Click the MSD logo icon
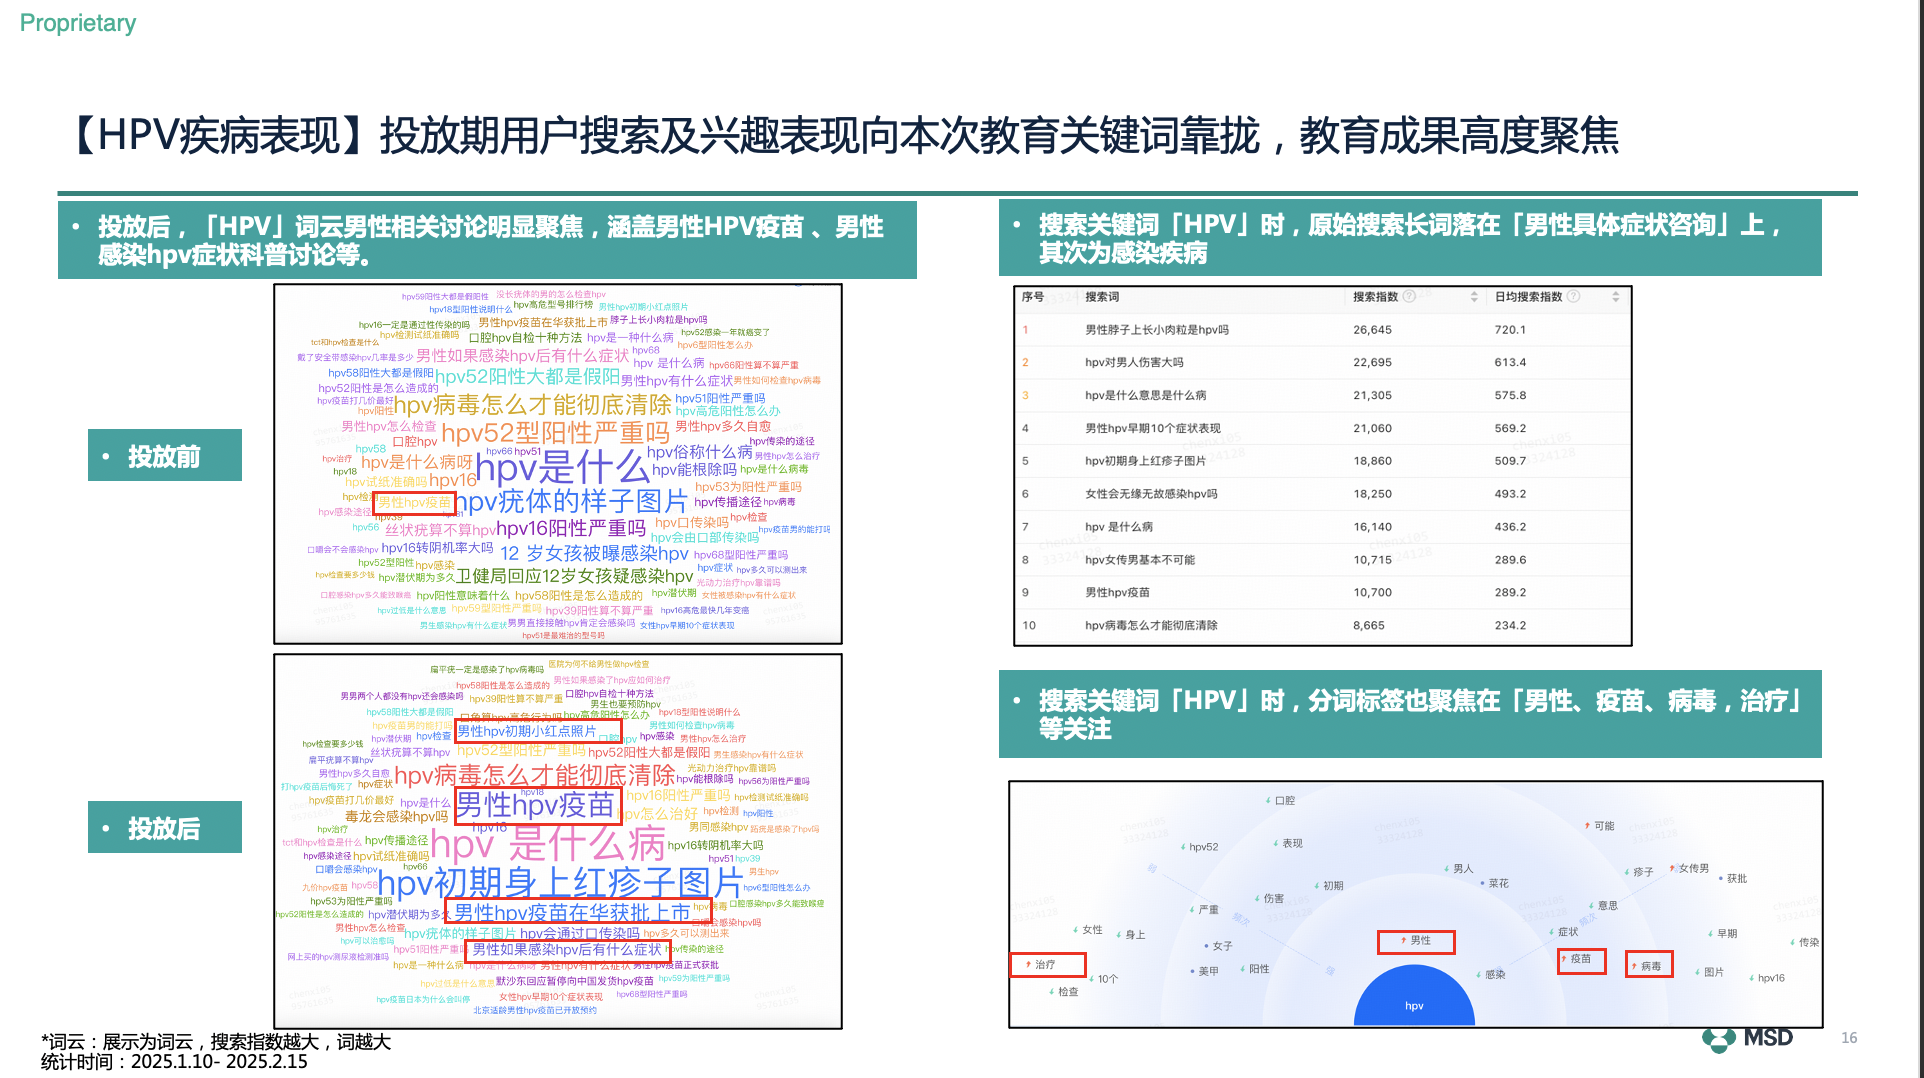The image size is (1924, 1078). coord(1719,1039)
